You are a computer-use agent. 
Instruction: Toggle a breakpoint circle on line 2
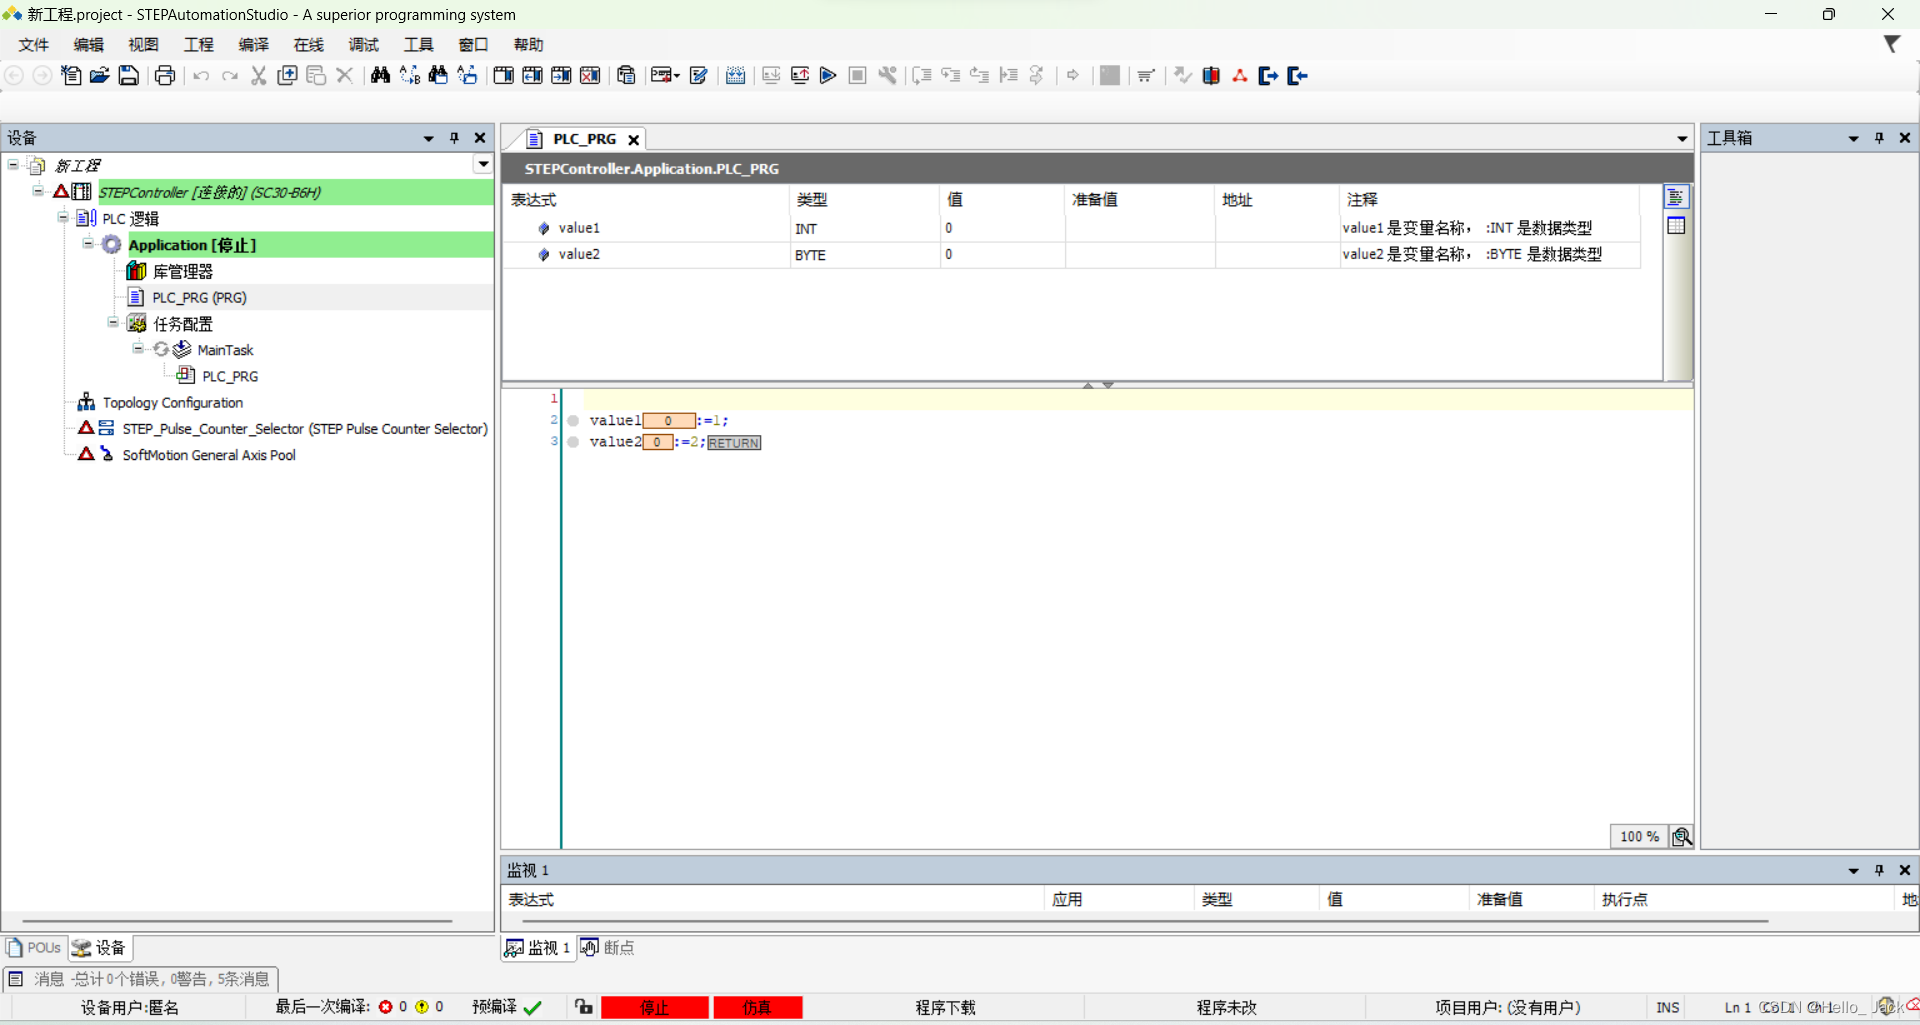point(573,420)
